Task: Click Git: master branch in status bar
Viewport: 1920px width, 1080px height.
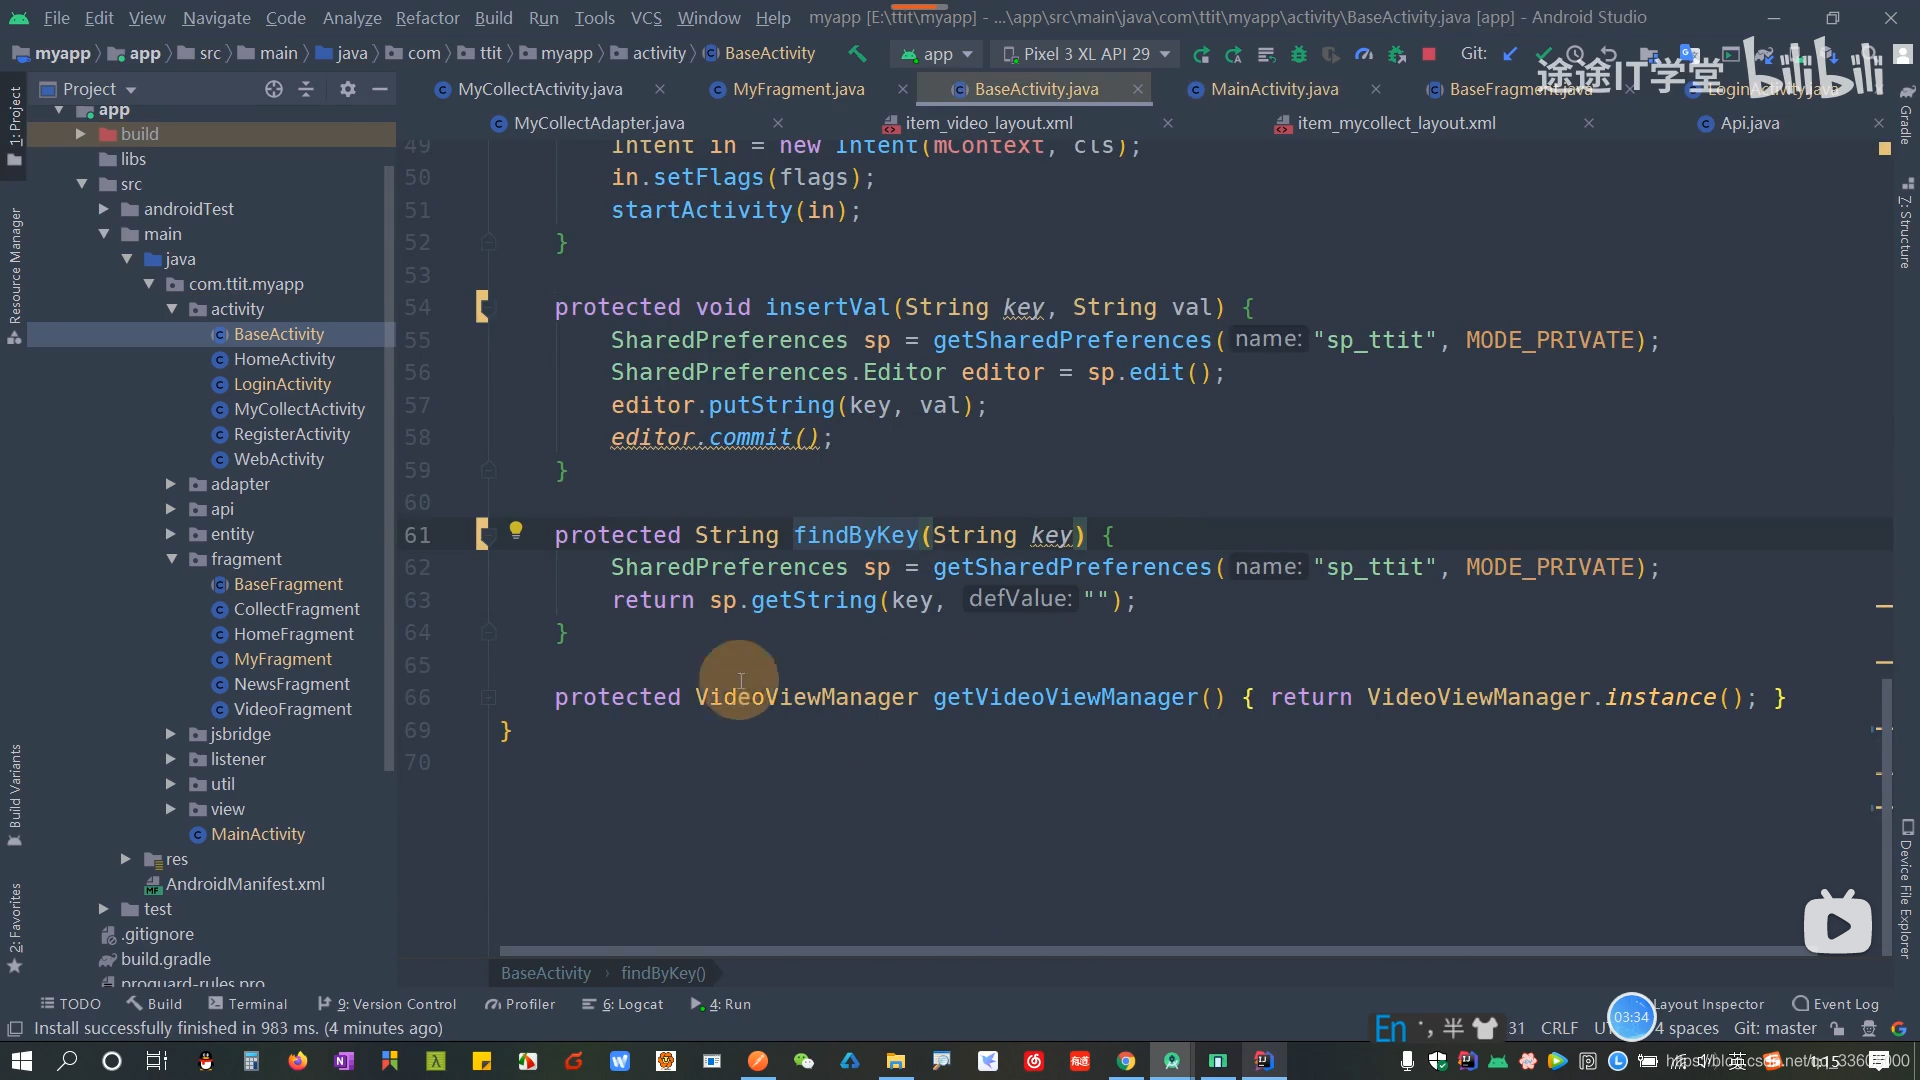Action: (1775, 1028)
